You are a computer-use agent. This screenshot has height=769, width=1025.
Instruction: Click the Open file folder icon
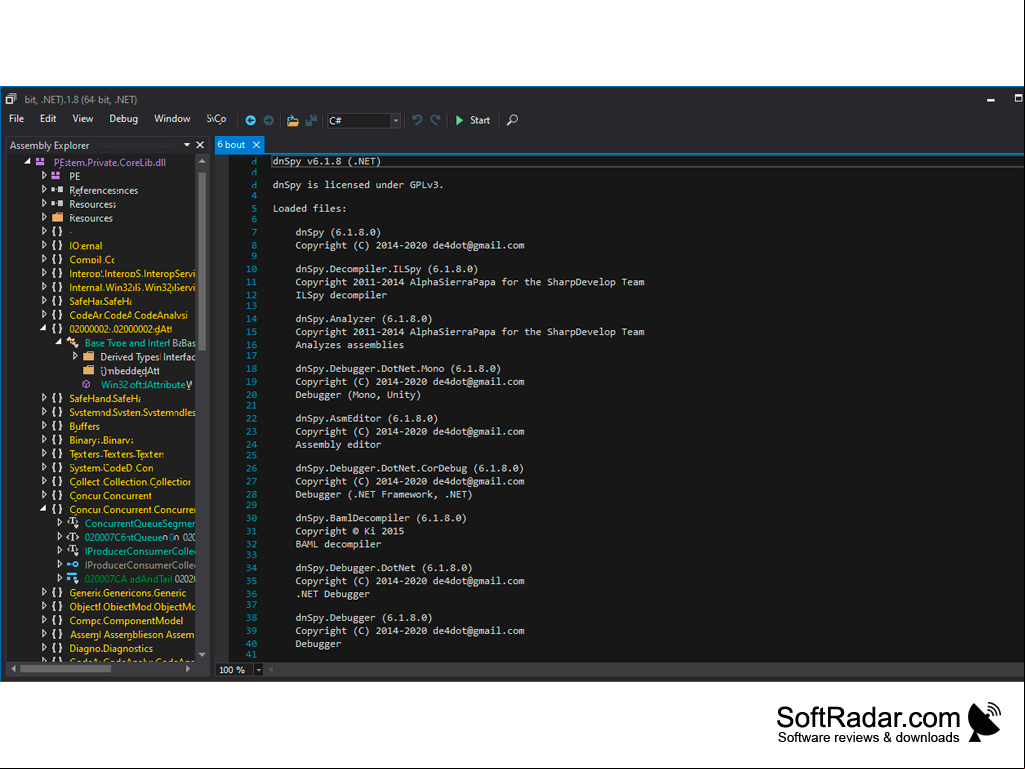tap(293, 120)
